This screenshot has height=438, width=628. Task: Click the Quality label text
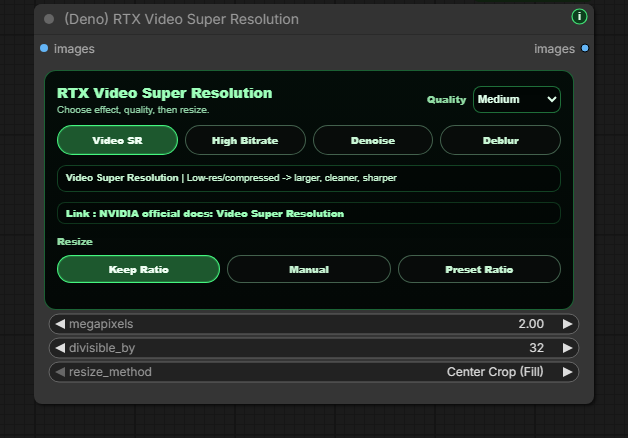[446, 100]
